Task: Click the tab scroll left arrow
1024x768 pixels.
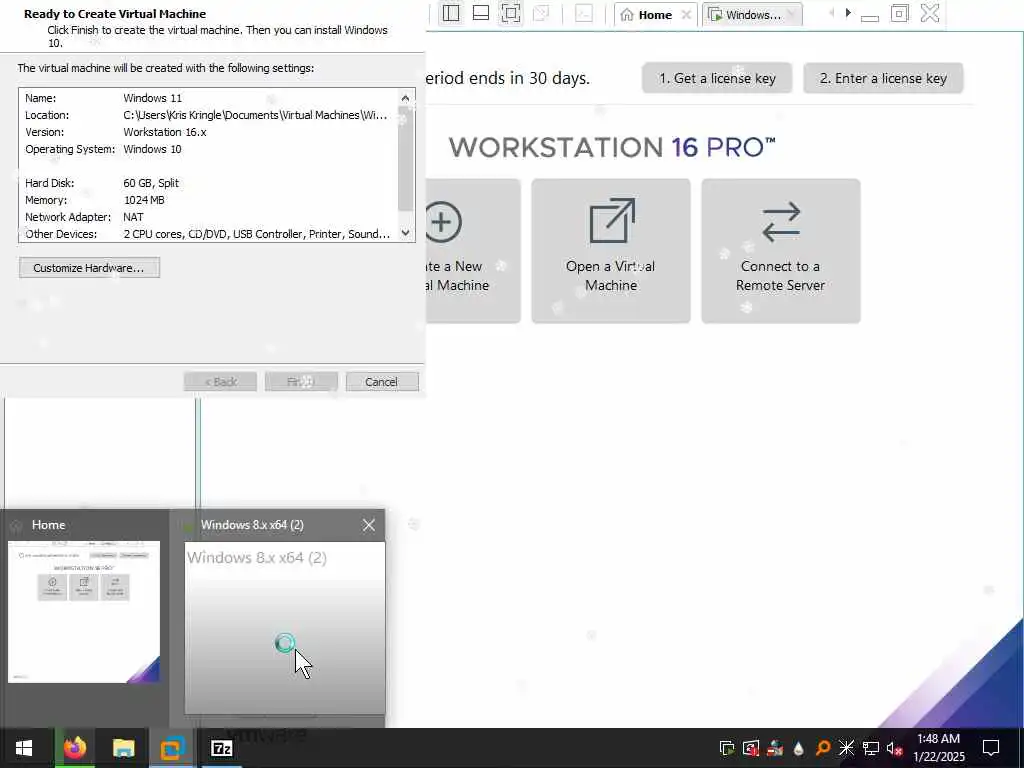Action: point(831,12)
